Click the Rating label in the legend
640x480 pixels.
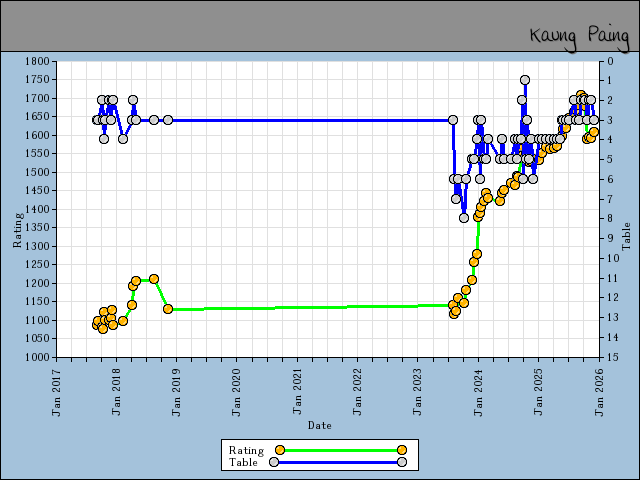point(246,450)
